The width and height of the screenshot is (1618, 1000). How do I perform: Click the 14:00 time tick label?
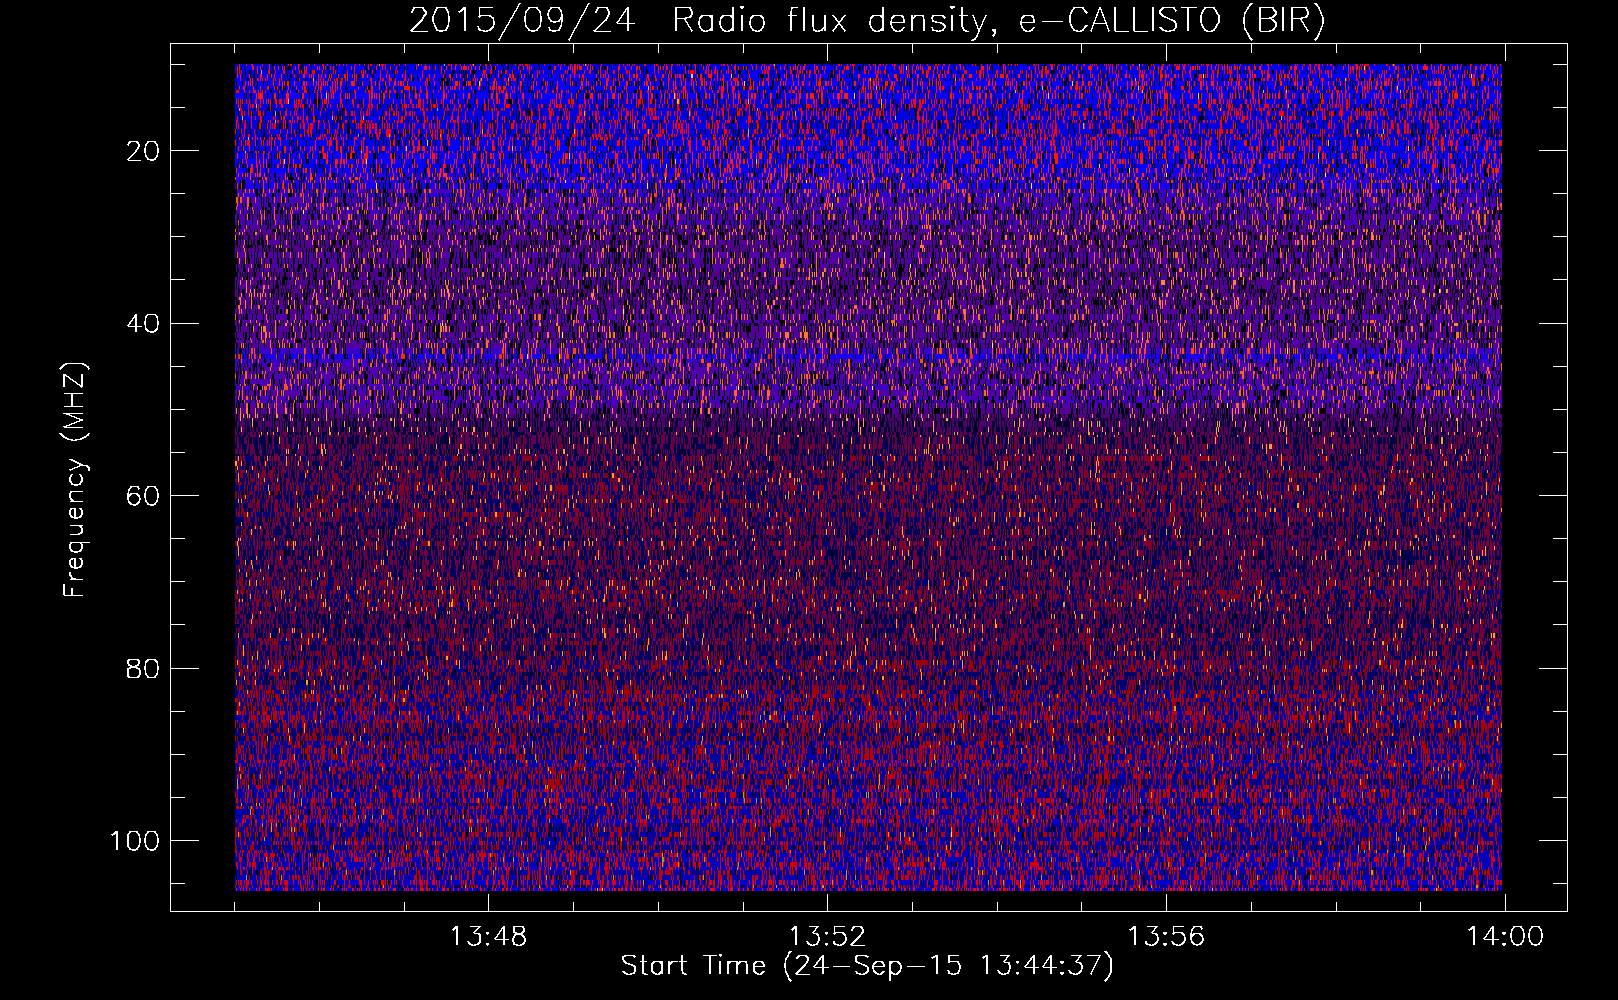coord(1505,937)
